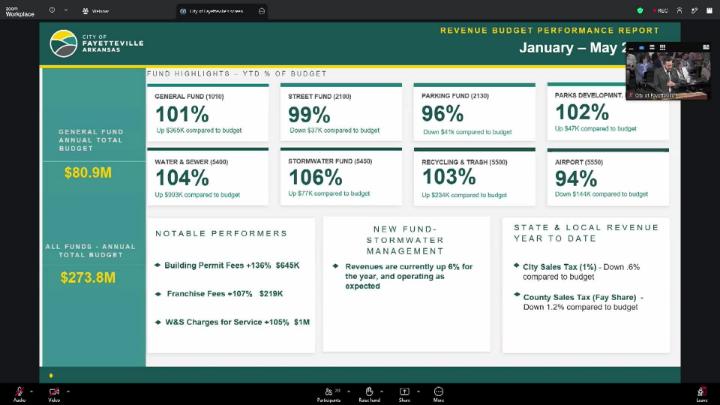The width and height of the screenshot is (720, 405).
Task: Expand the Participants options arrow
Action: pyautogui.click(x=349, y=392)
